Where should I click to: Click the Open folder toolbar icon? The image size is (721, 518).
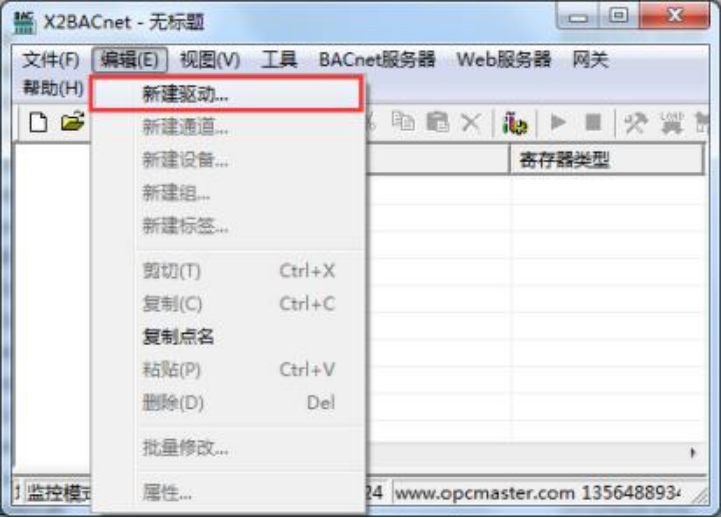click(x=73, y=122)
